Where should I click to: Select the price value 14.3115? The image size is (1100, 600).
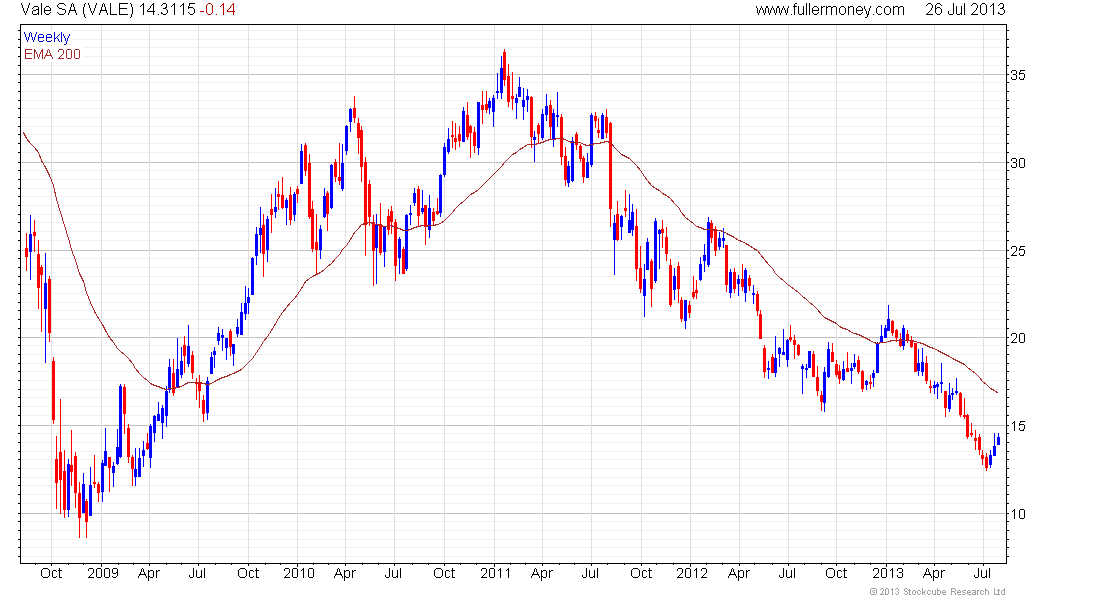coord(166,10)
